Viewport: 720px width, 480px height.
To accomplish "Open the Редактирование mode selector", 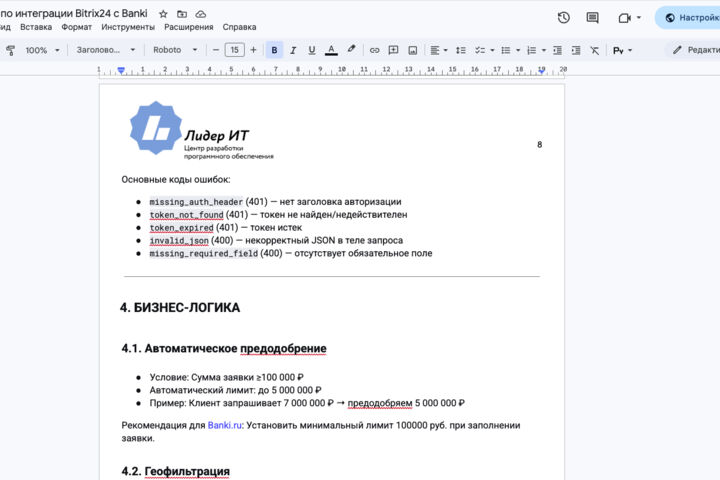I will click(x=694, y=50).
